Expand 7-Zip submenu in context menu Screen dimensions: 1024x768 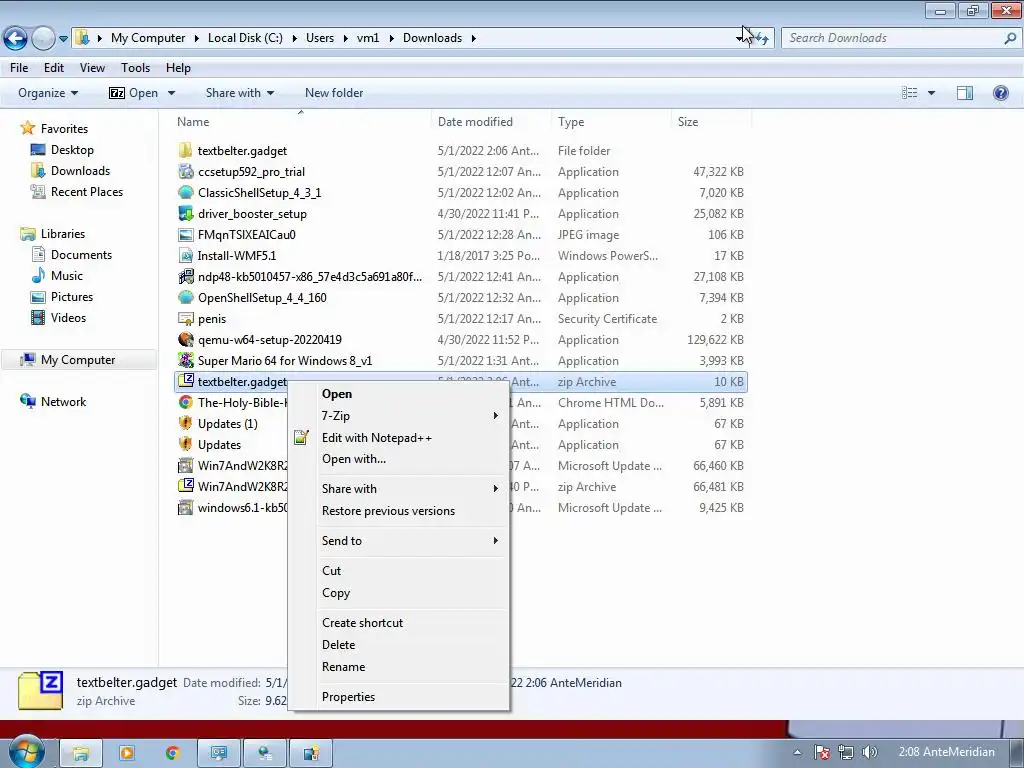point(398,416)
